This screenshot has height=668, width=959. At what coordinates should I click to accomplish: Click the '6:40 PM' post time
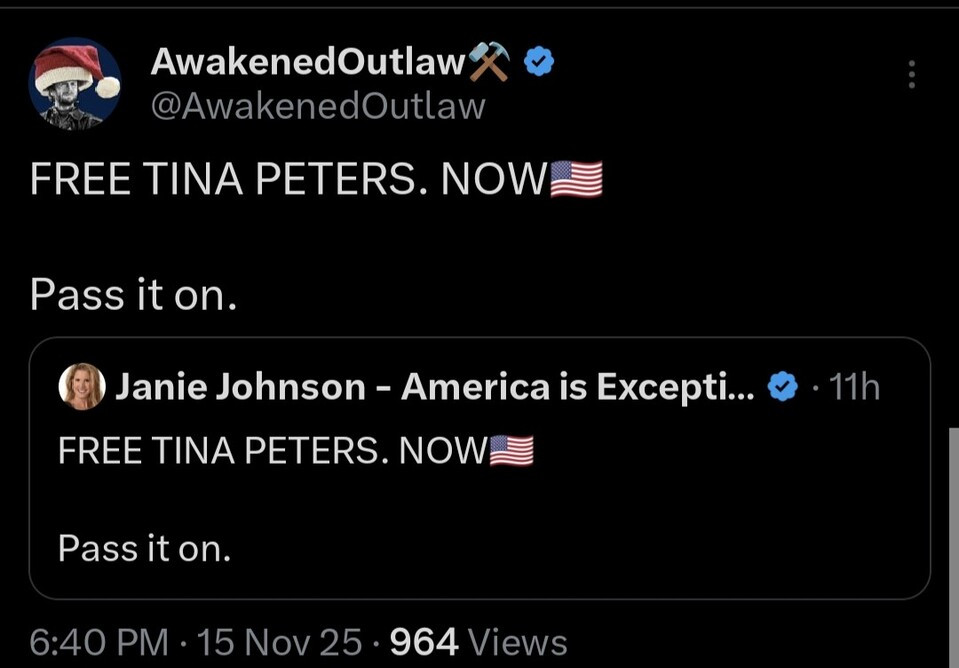98,642
